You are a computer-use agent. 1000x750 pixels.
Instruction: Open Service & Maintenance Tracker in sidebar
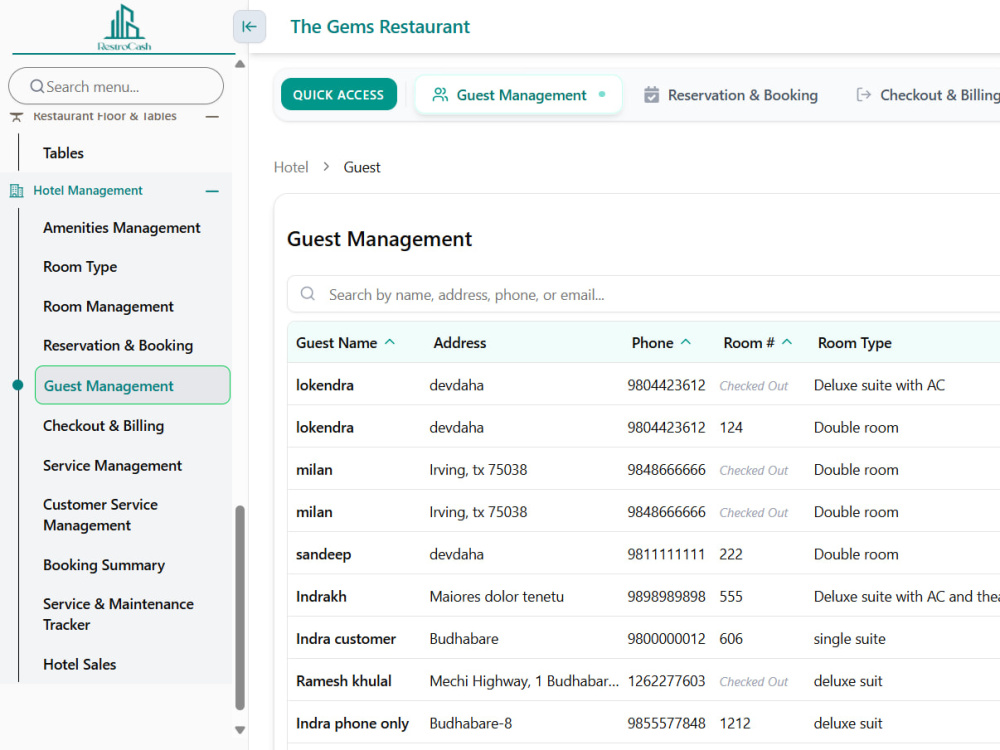click(118, 614)
